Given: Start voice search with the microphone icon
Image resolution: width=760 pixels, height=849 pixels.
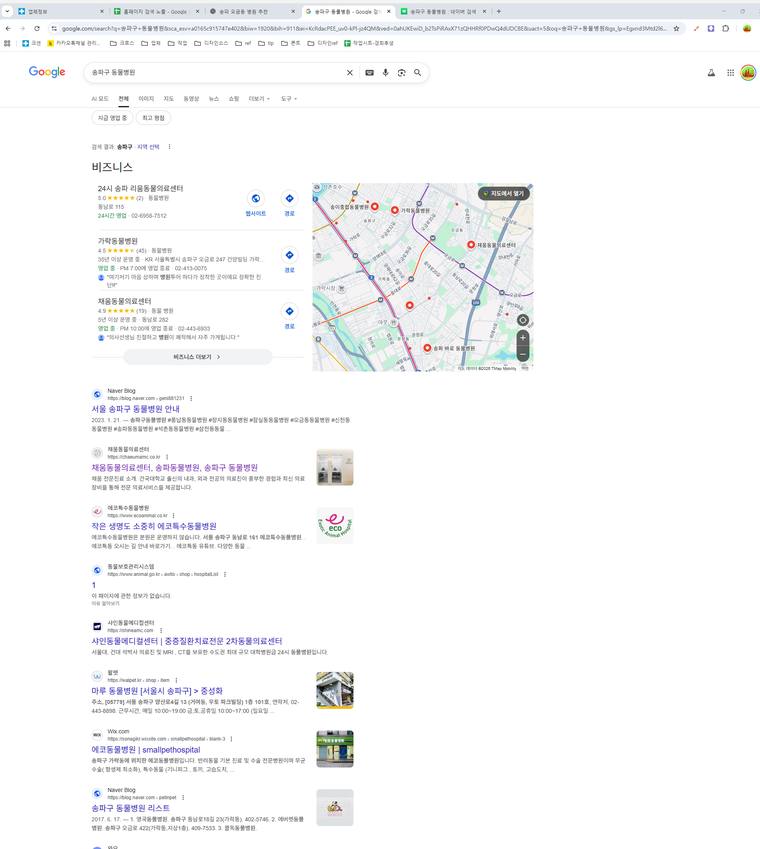Looking at the screenshot, I should pos(385,73).
